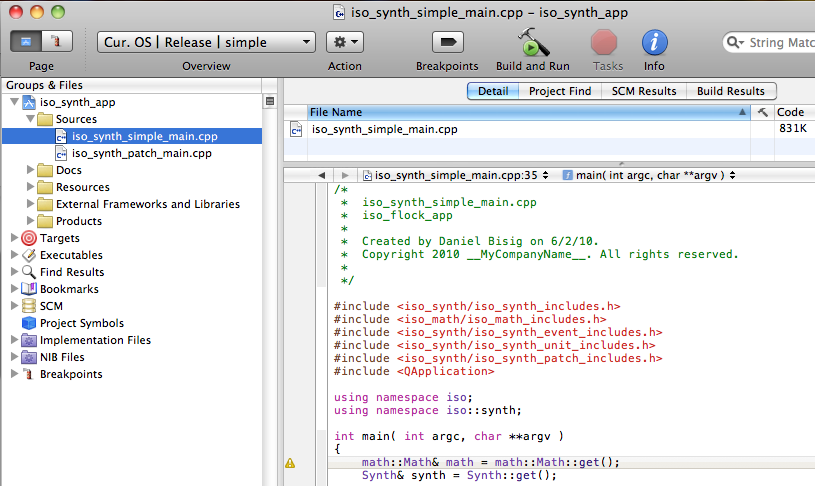This screenshot has height=486, width=815.
Task: Click the warning icon in editor gutter
Action: click(x=290, y=463)
